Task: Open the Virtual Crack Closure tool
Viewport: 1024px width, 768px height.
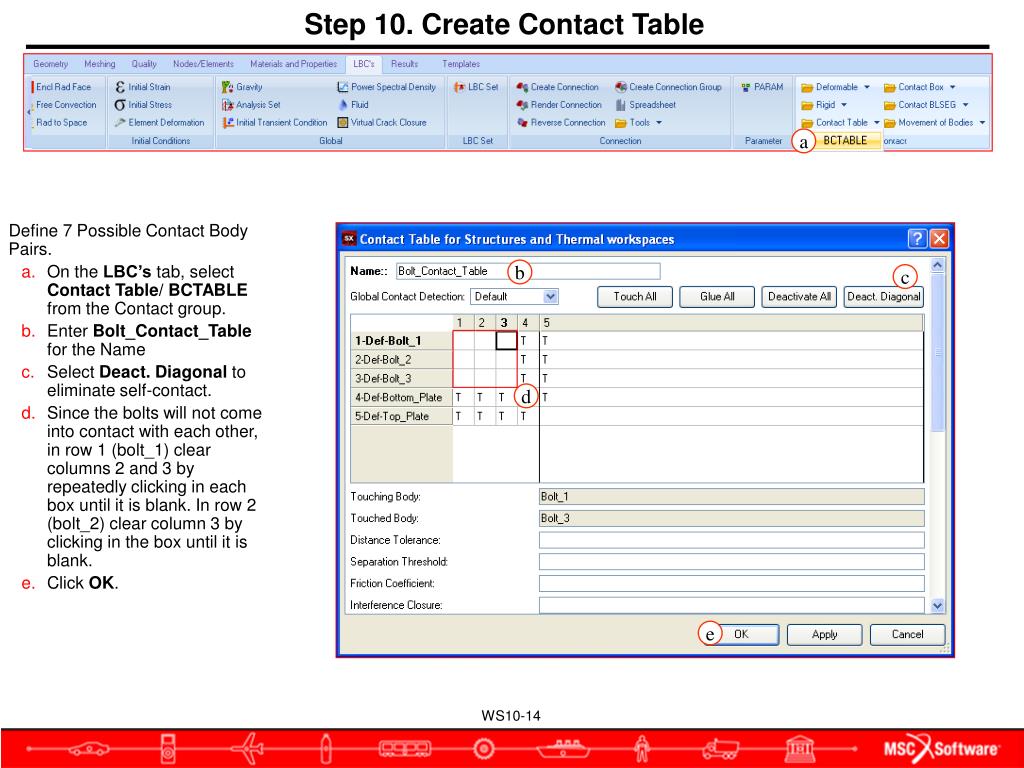Action: pos(381,123)
